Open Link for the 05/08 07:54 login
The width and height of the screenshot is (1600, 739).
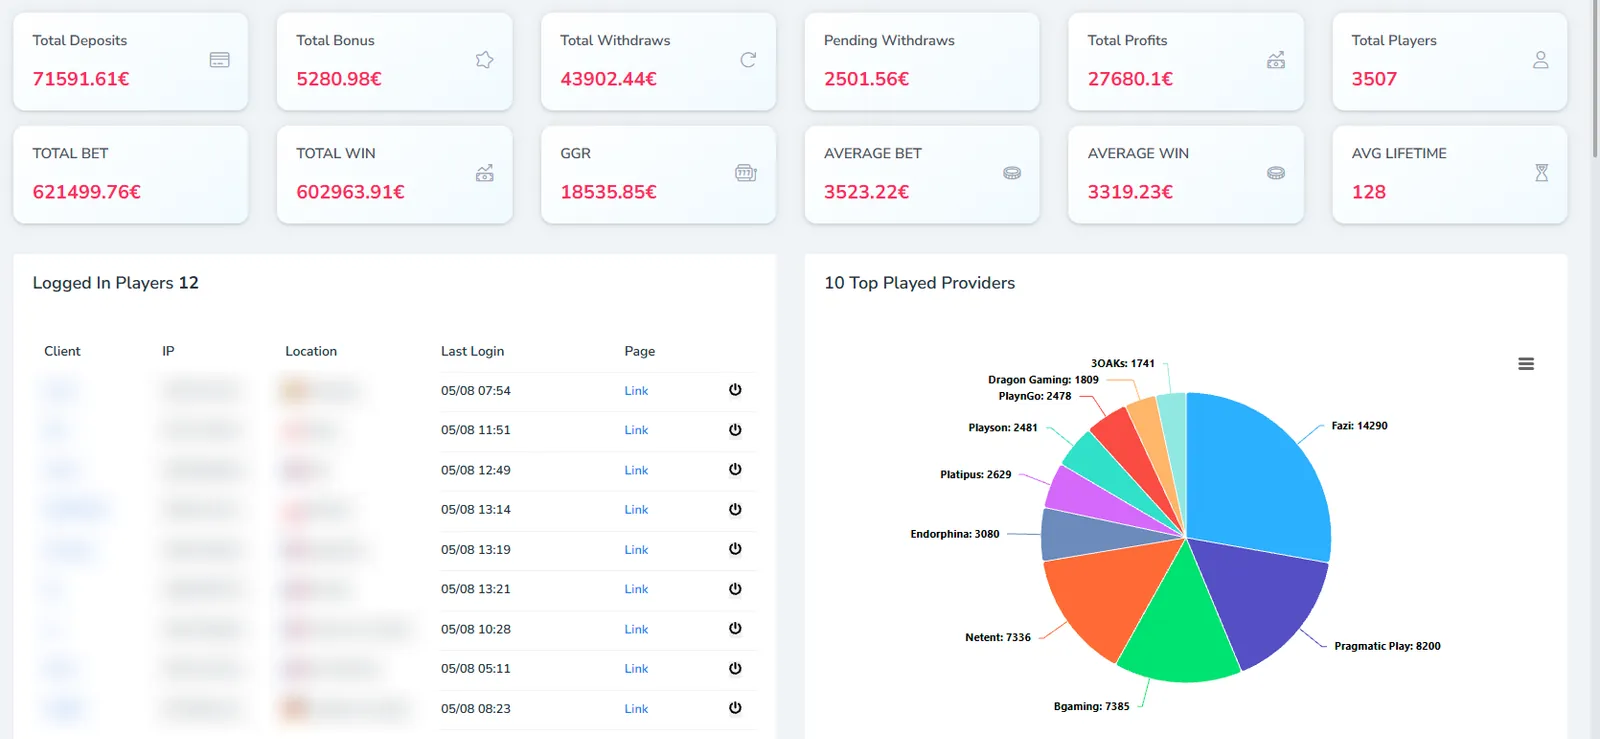(x=636, y=391)
